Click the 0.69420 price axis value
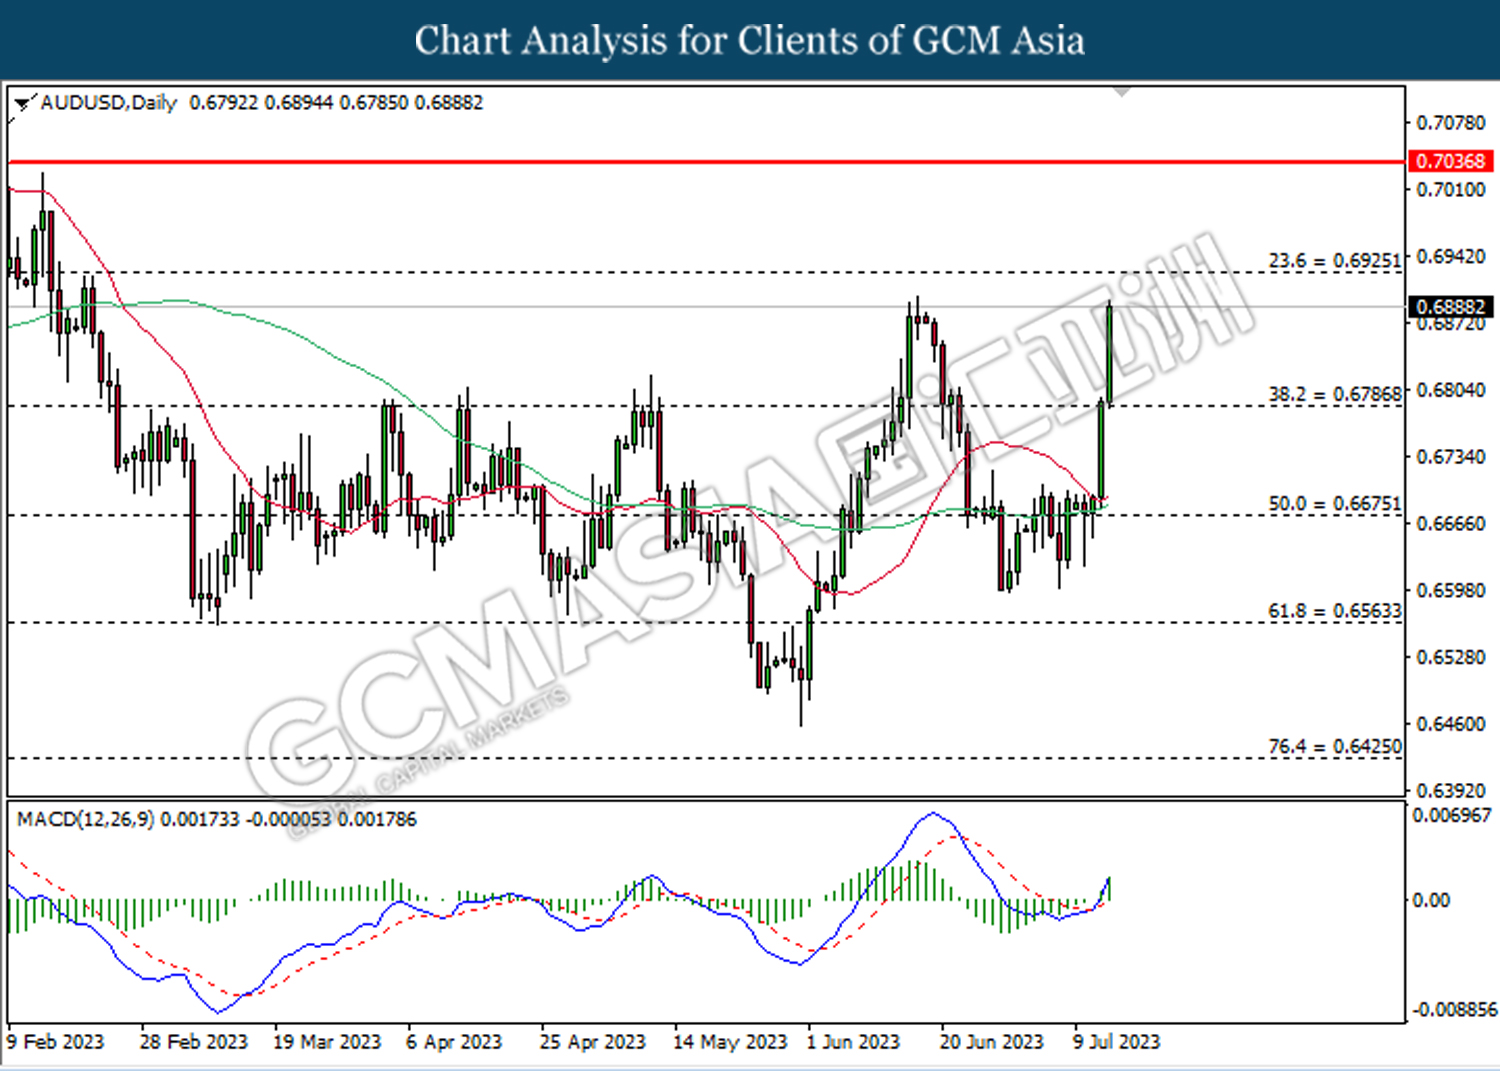 point(1451,257)
